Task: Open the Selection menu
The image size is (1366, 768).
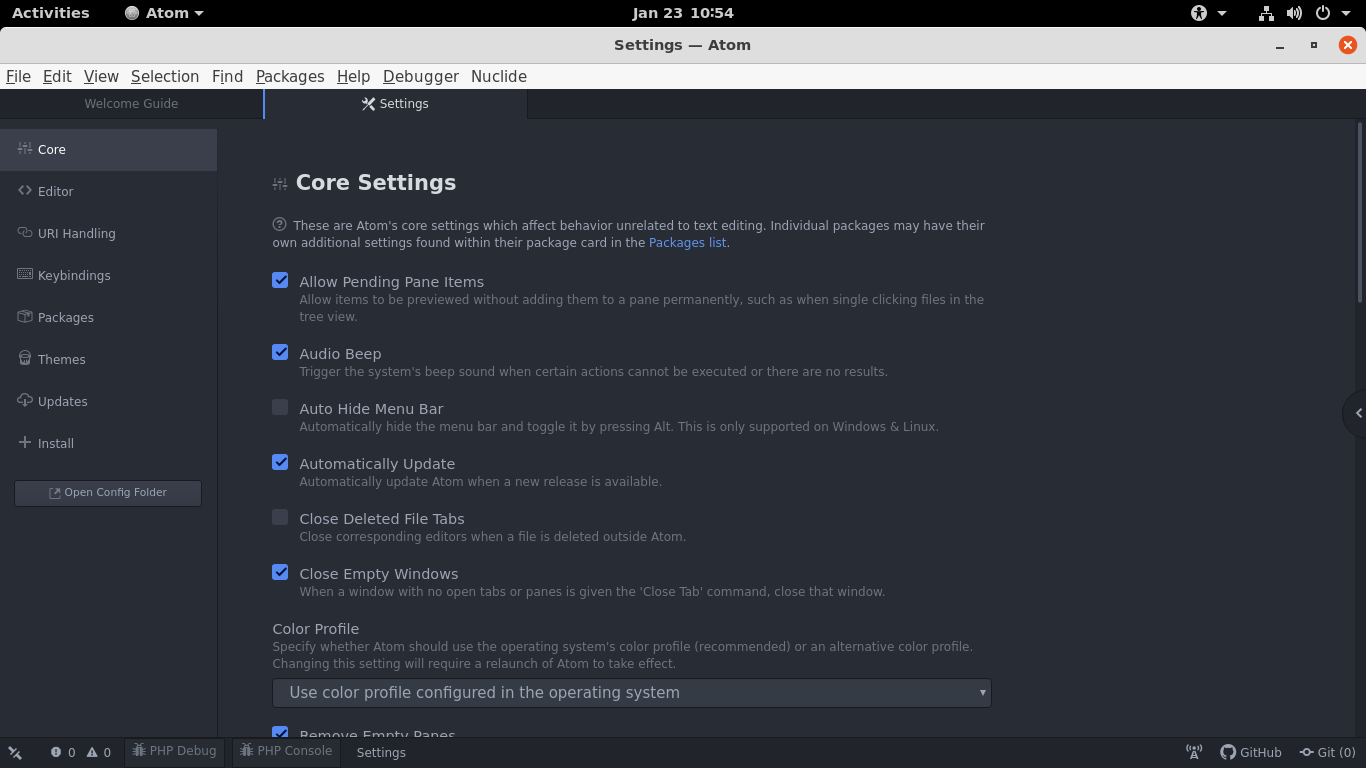Action: tap(165, 76)
